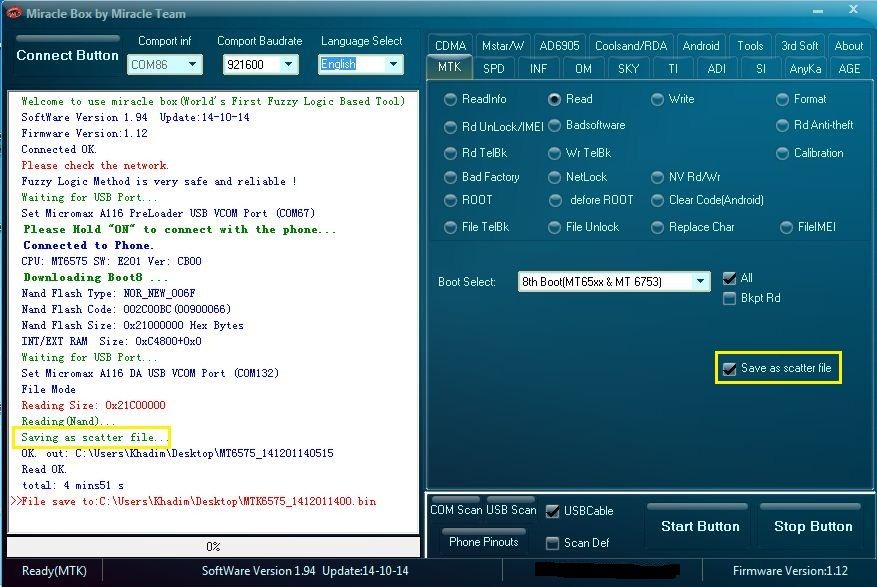Uncheck the All checkbox
Image resolution: width=877 pixels, height=587 pixels.
pos(729,278)
